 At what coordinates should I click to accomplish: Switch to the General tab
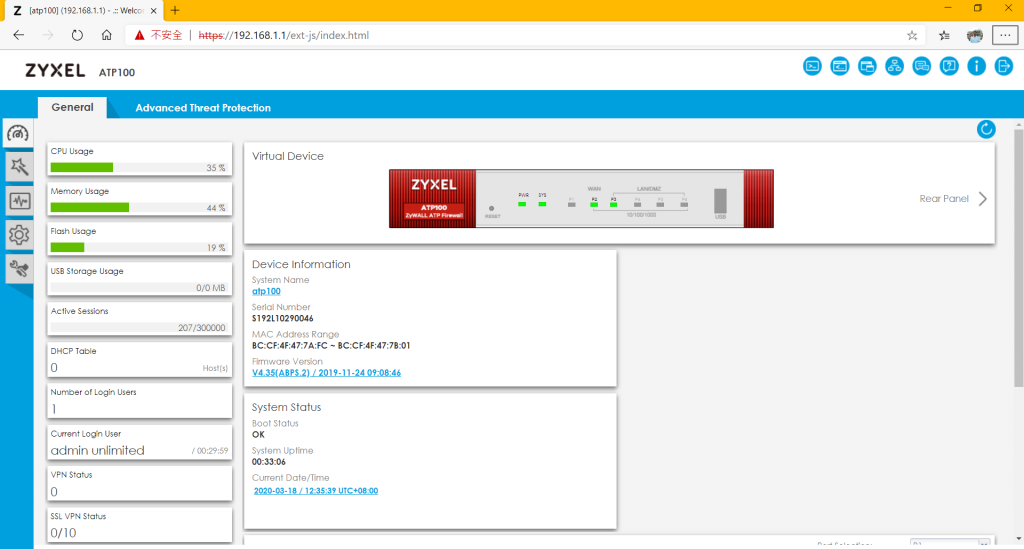(x=72, y=107)
